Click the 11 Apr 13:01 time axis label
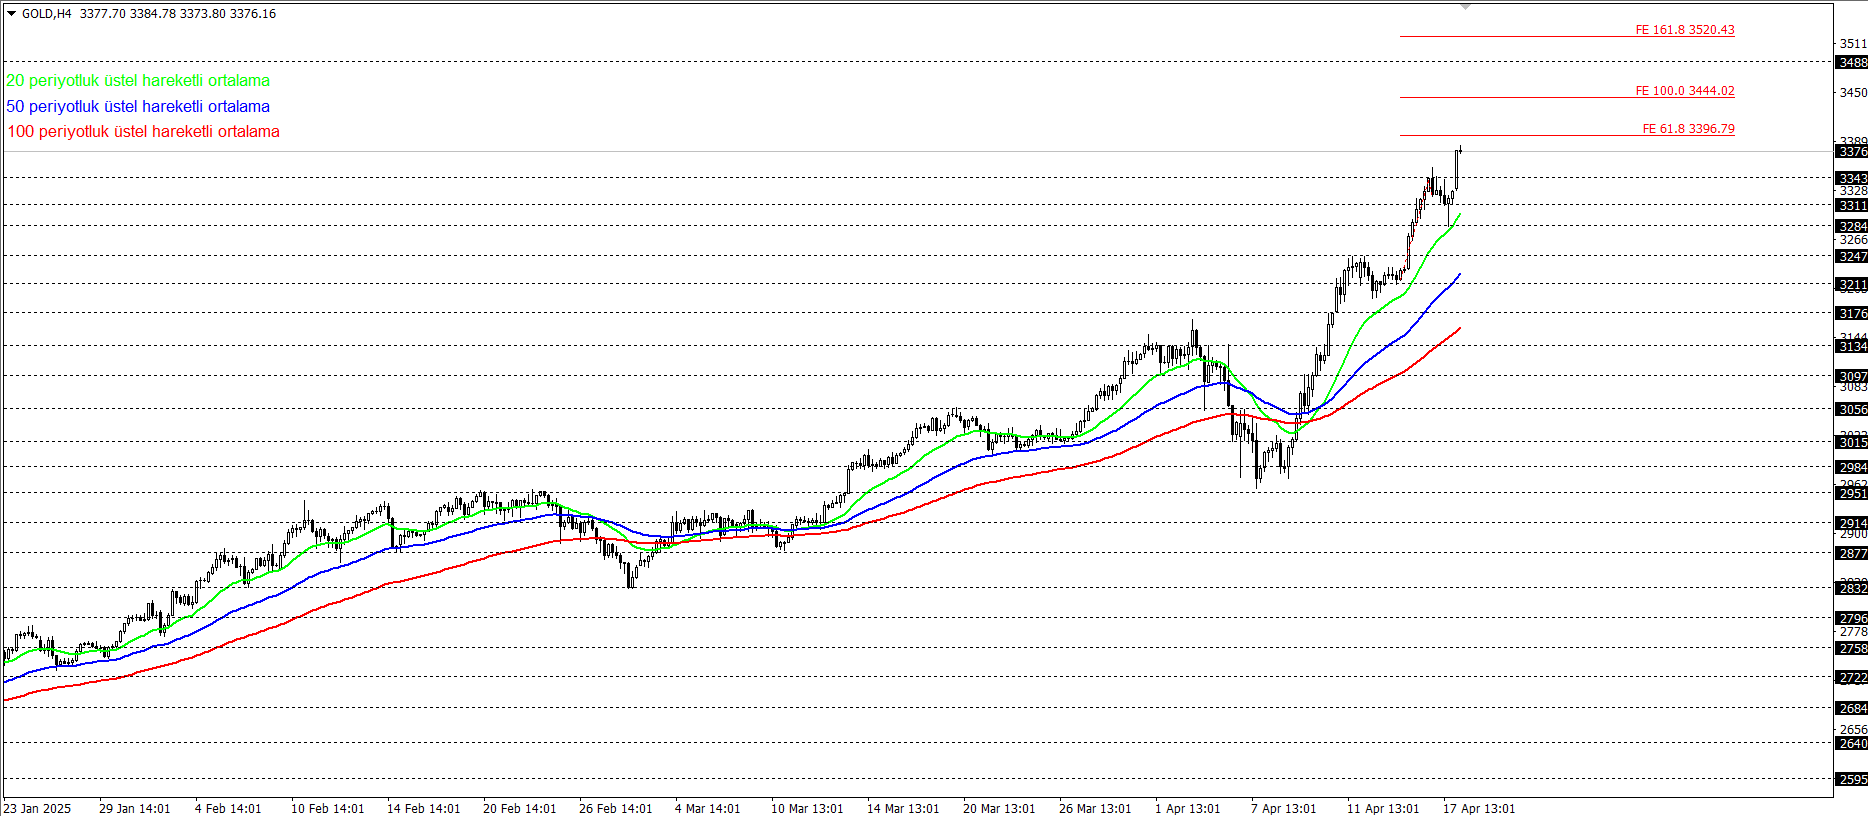 click(x=1383, y=809)
